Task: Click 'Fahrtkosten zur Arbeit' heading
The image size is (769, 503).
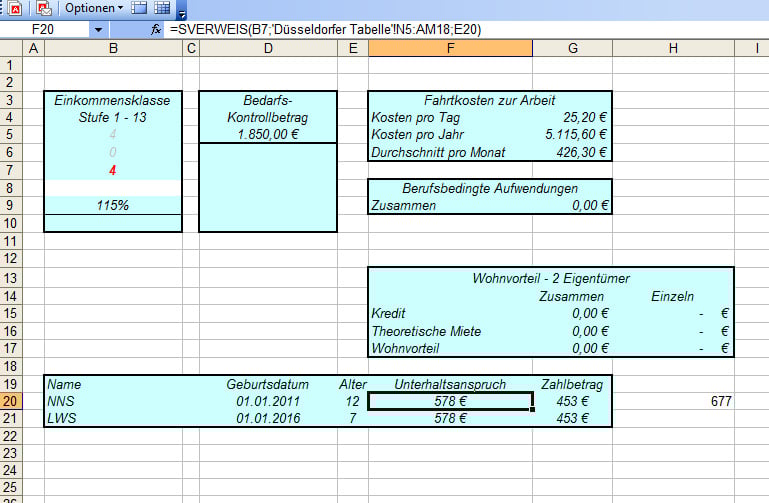Action: tap(489, 100)
